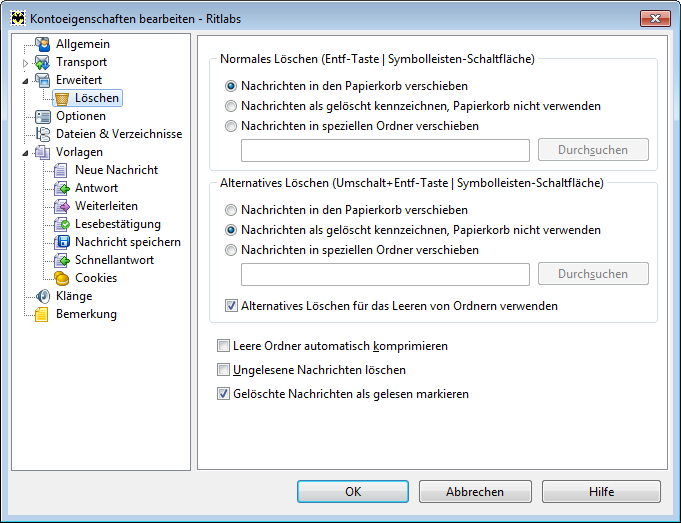Click the Vorlagen documents icon

[x=43, y=152]
